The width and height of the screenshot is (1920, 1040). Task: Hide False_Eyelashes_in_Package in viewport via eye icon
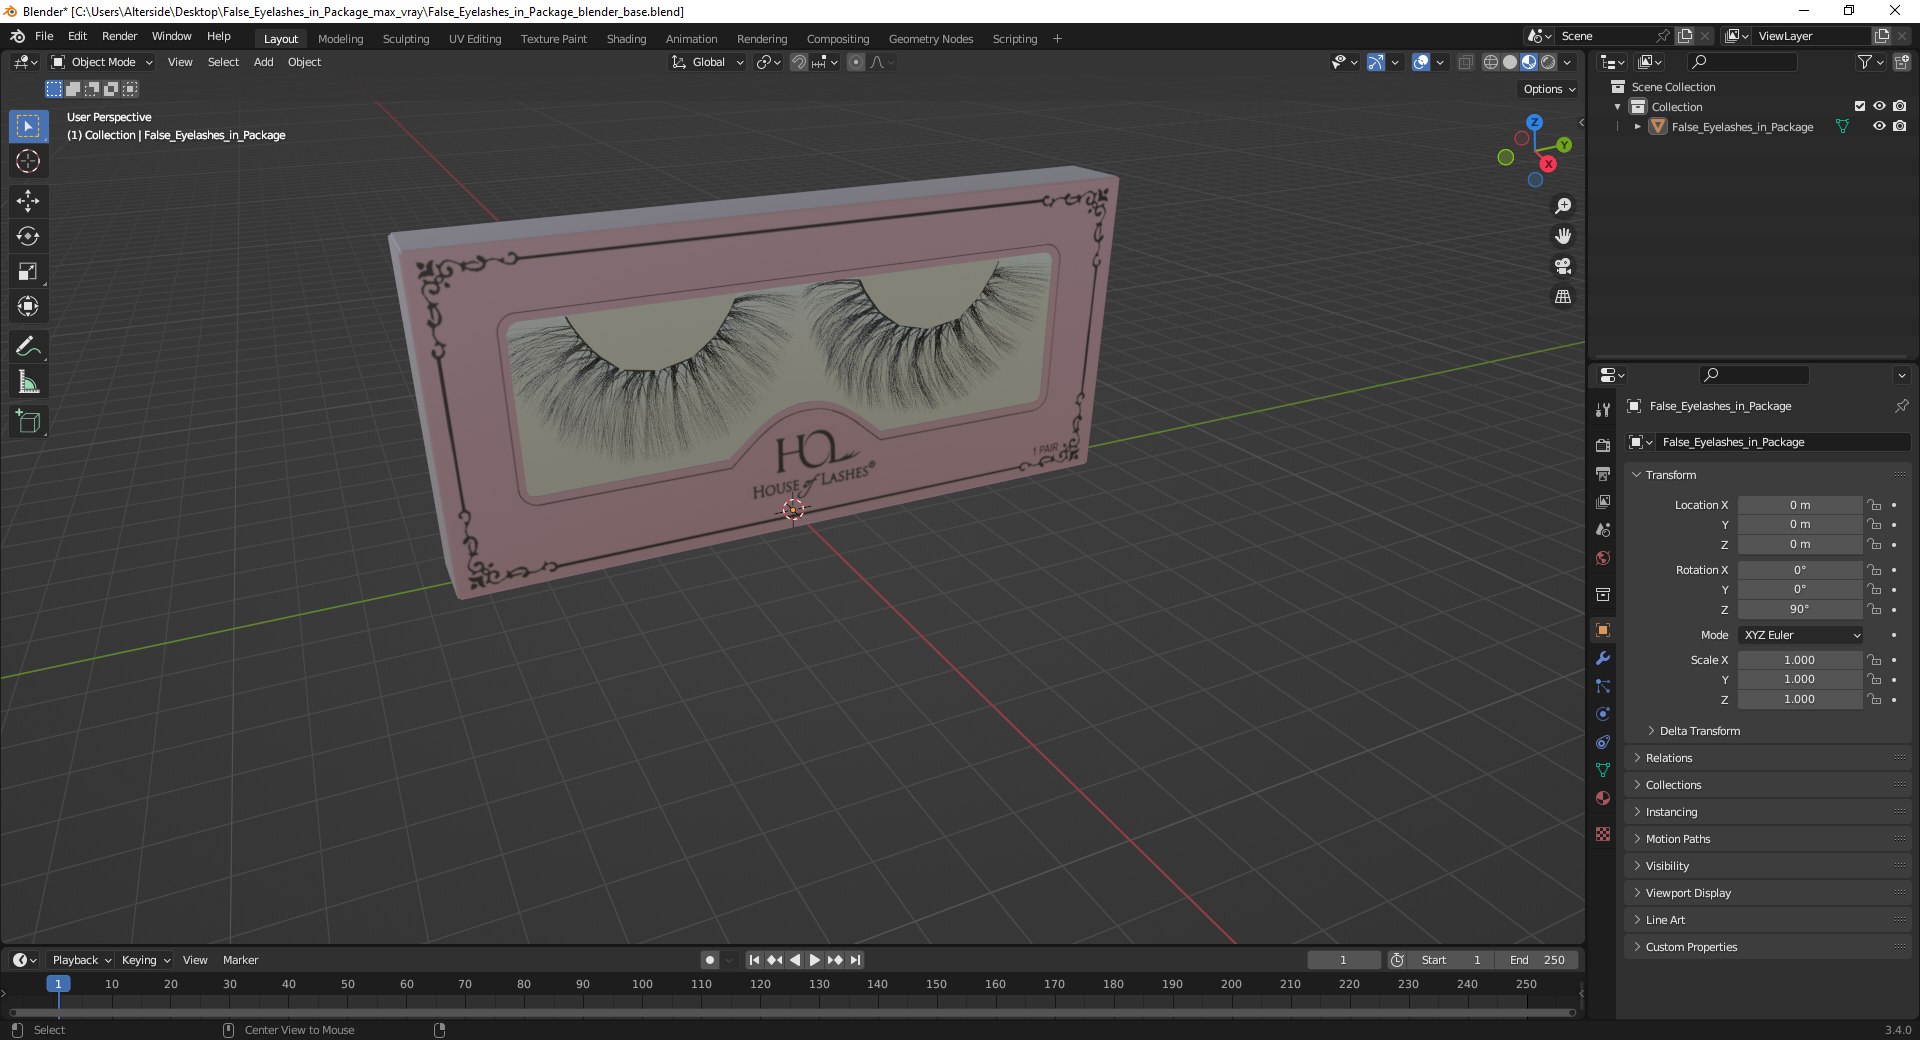[x=1879, y=127]
